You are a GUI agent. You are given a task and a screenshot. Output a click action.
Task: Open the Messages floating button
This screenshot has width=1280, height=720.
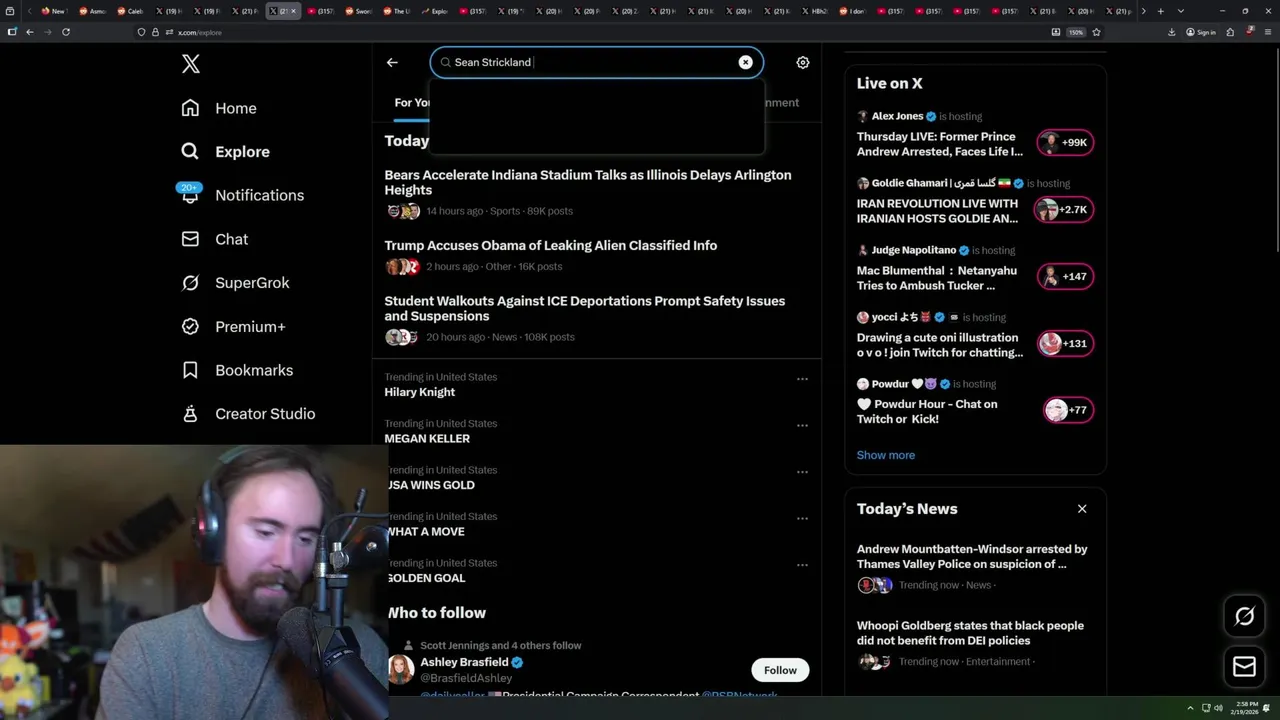(1244, 666)
